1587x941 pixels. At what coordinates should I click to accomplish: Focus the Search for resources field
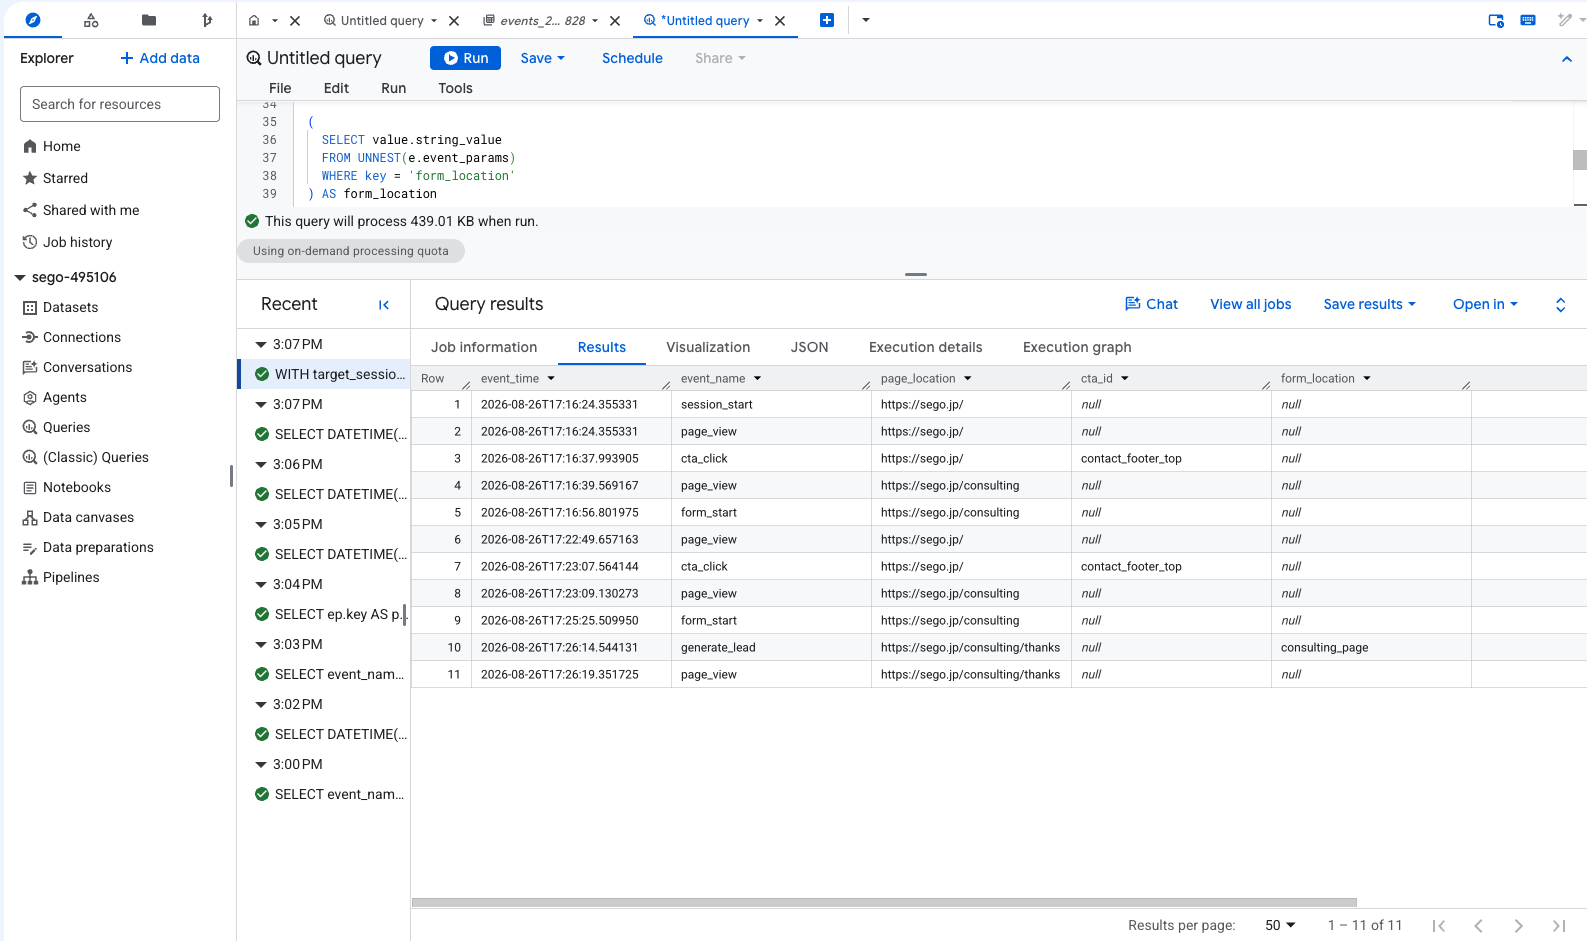(x=120, y=104)
